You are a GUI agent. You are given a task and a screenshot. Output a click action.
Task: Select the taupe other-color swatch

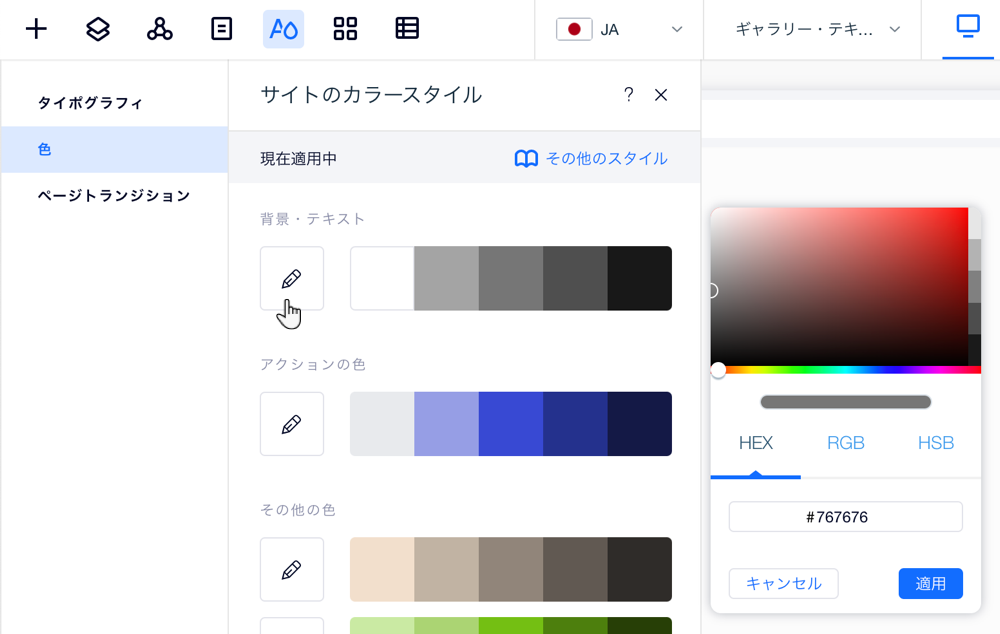tap(511, 570)
